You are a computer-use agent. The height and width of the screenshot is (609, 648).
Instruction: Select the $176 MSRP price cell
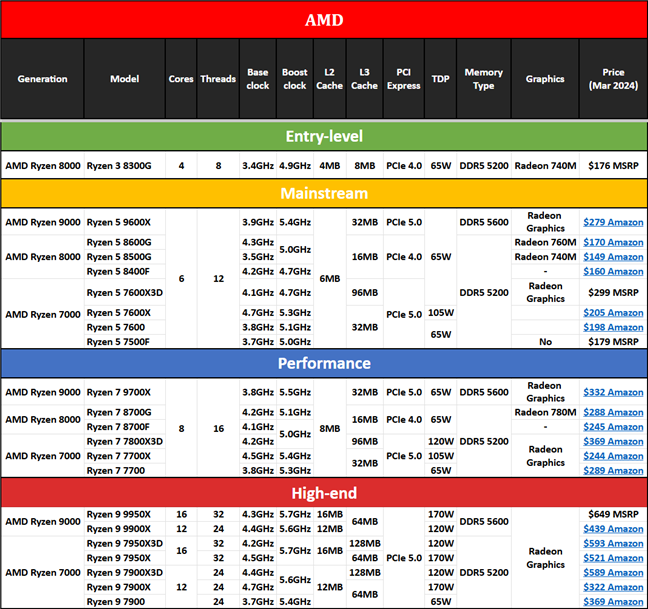pos(613,166)
